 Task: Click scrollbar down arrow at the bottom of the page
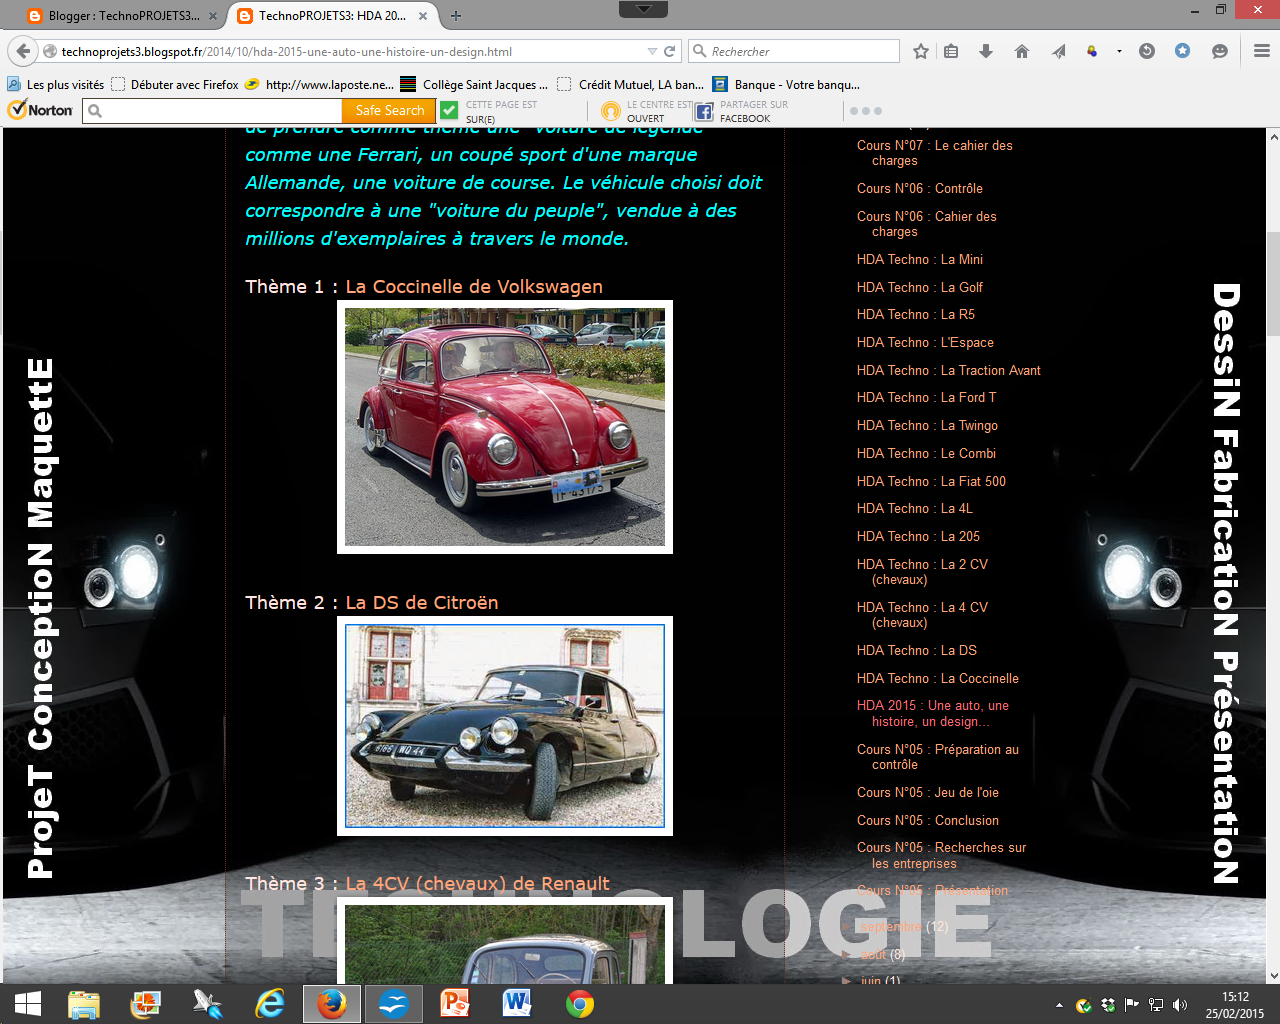point(1273,976)
